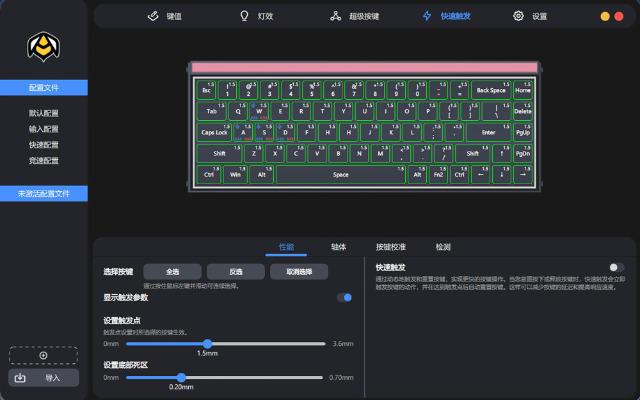
Task: Select the left arrow key
Action: coord(480,175)
